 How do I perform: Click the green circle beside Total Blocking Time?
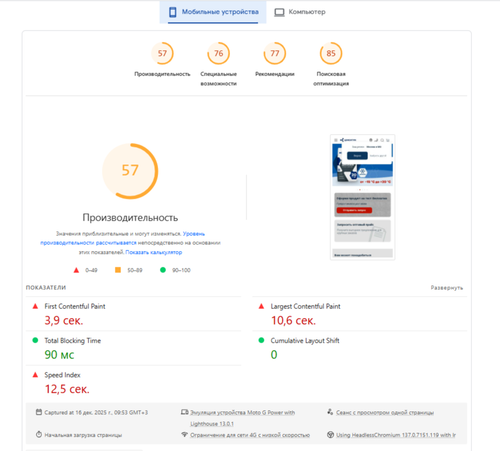coord(35,340)
